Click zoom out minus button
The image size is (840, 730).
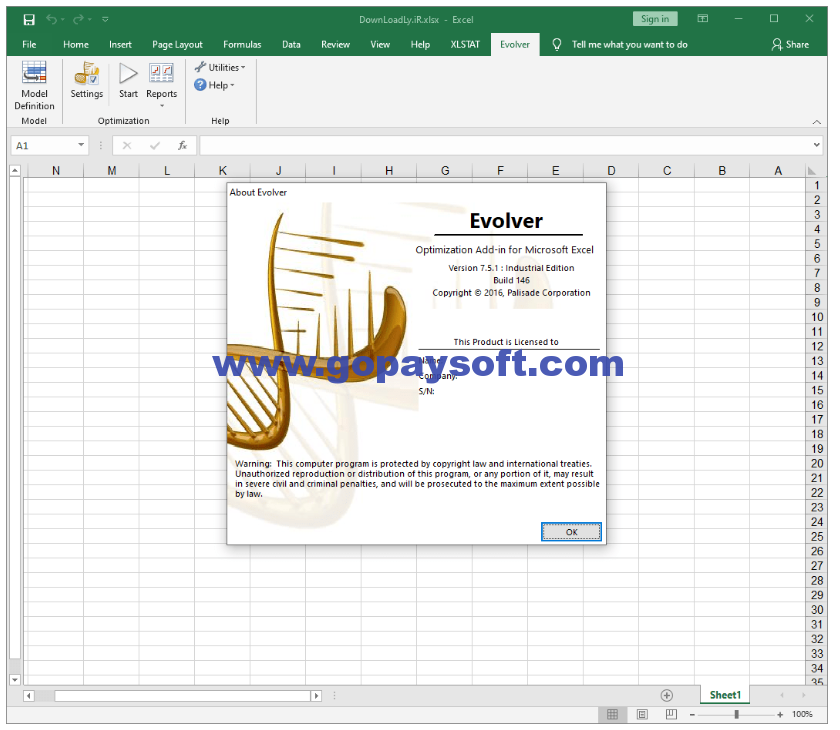[x=692, y=714]
